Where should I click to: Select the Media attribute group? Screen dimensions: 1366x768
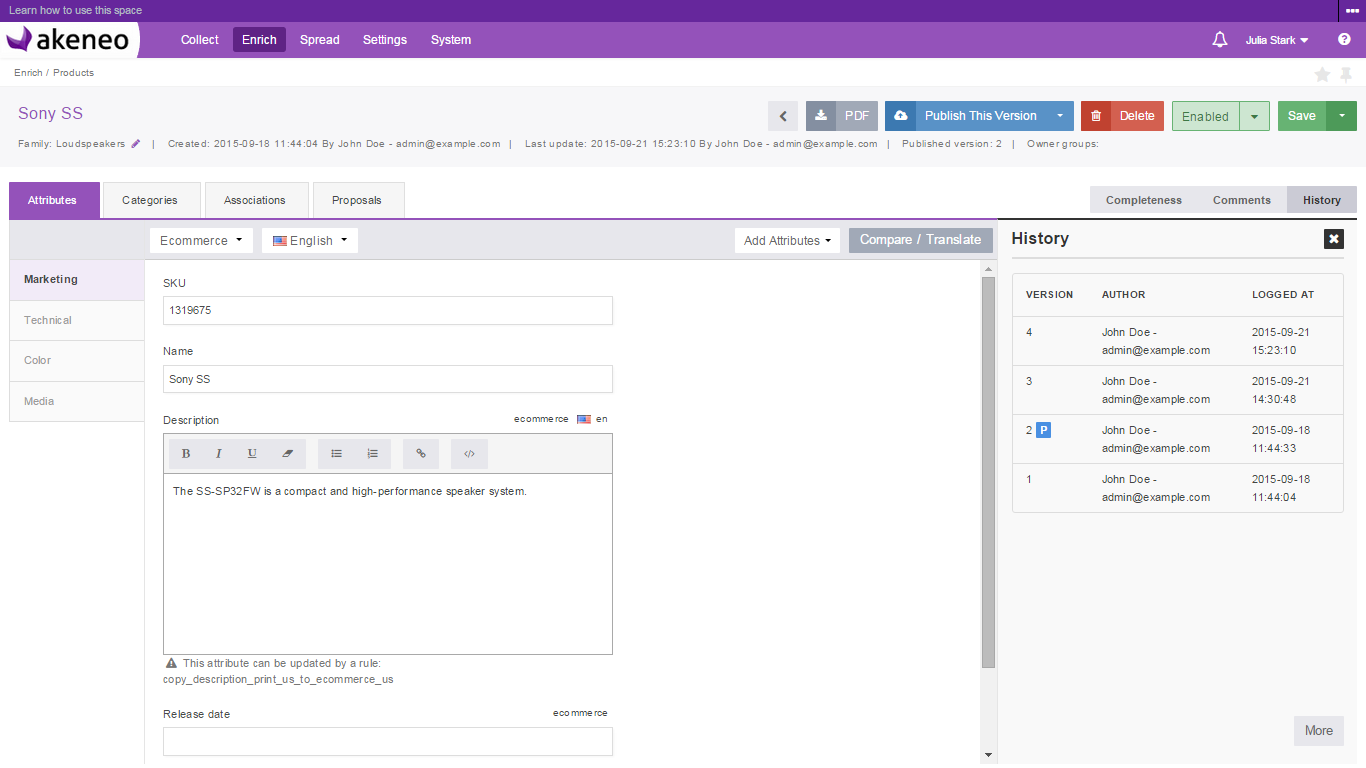pyautogui.click(x=77, y=402)
